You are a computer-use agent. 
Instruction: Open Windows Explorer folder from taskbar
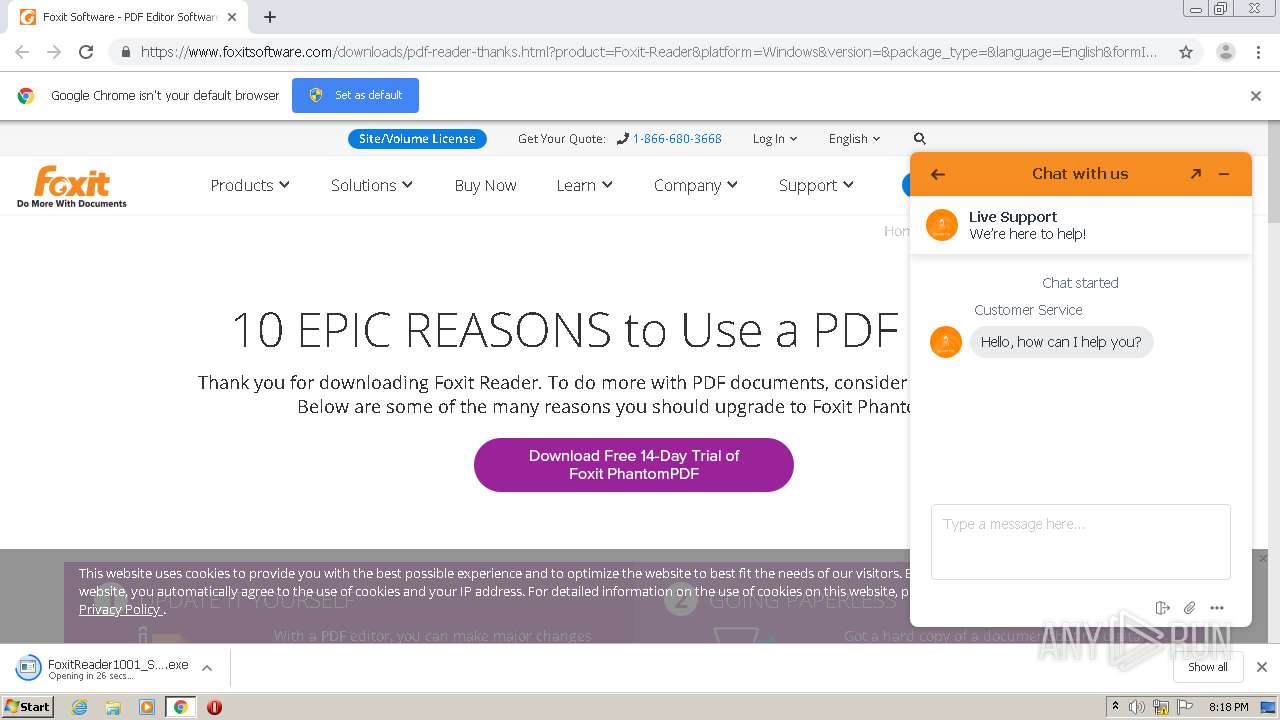113,707
